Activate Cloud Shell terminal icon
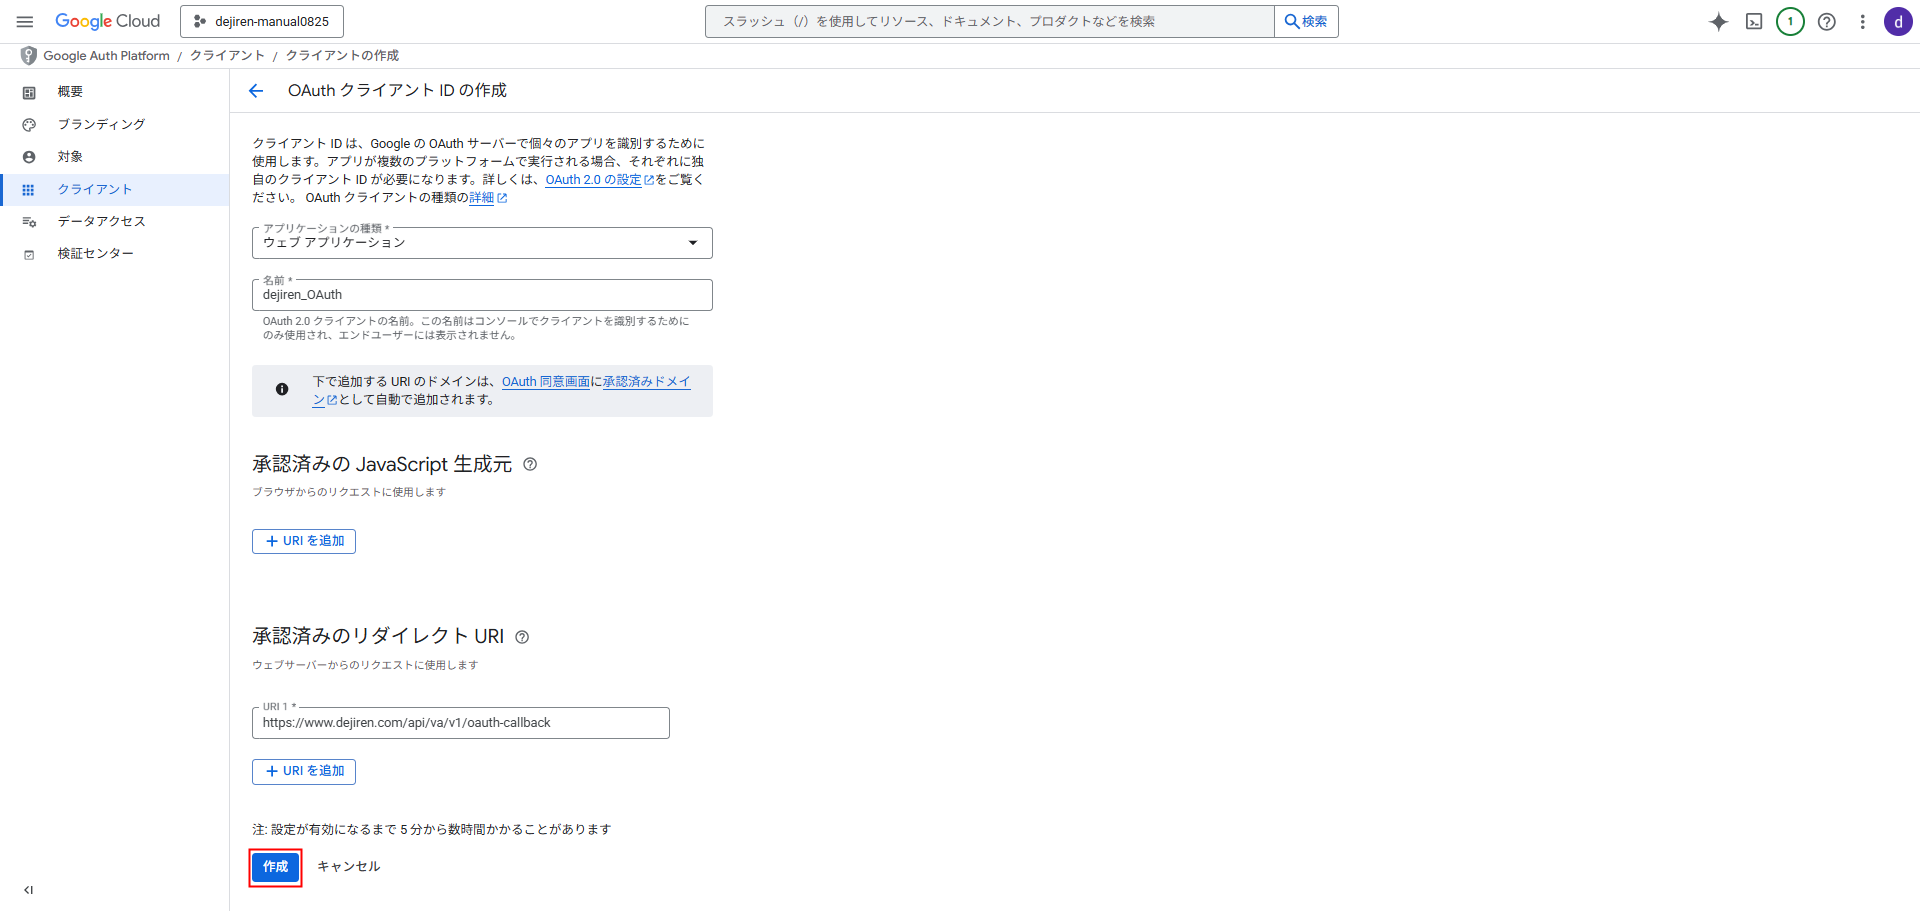Screen dimensions: 1920x911 click(x=1754, y=22)
